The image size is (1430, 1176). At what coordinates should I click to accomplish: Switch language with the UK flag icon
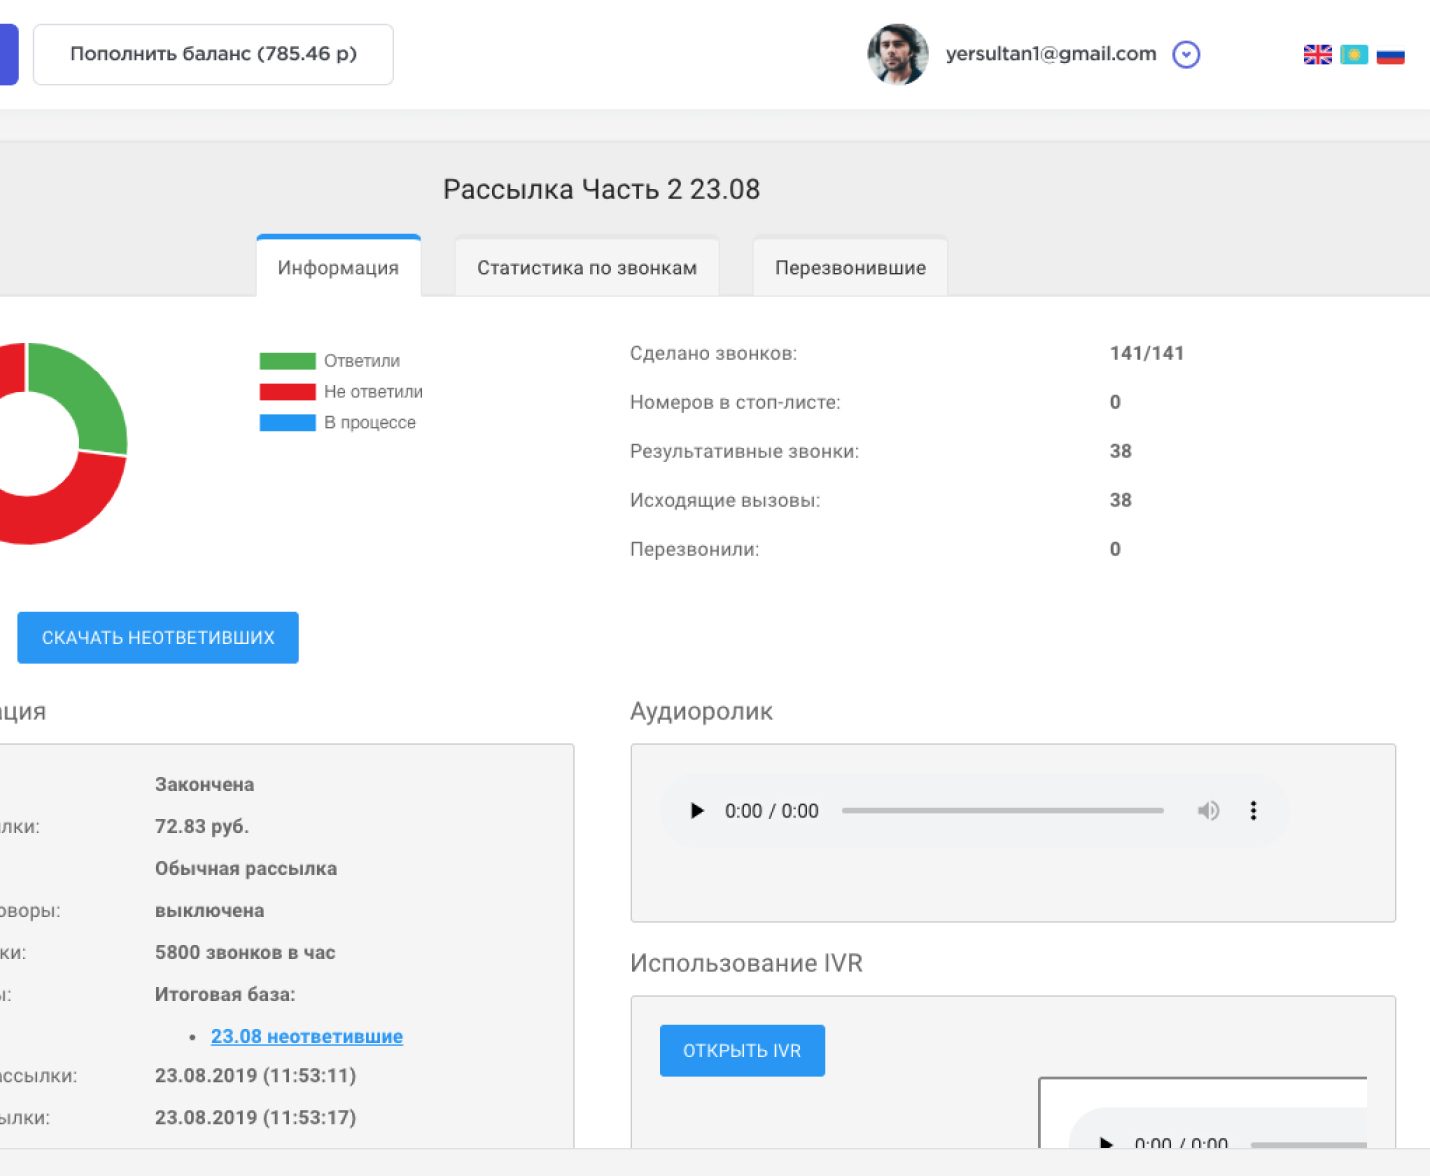(x=1317, y=55)
